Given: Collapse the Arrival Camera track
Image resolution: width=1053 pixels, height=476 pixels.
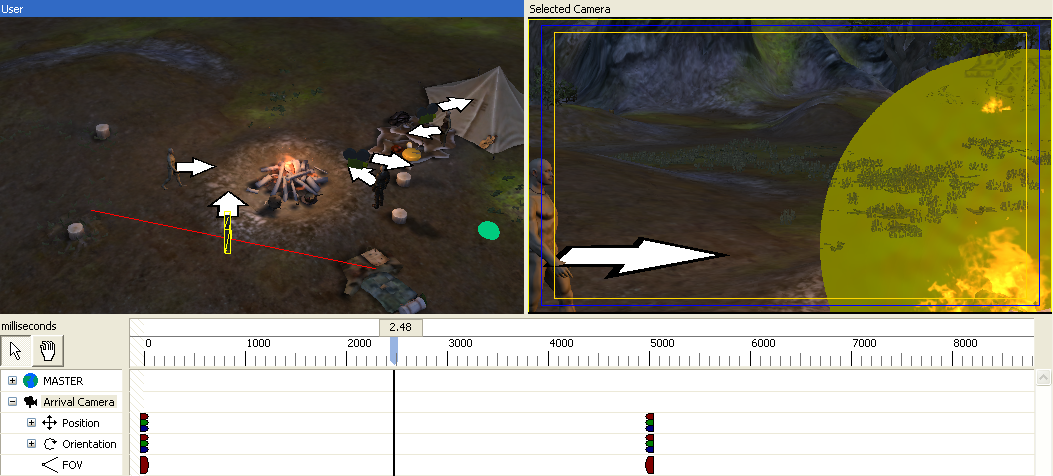Looking at the screenshot, I should [x=12, y=402].
